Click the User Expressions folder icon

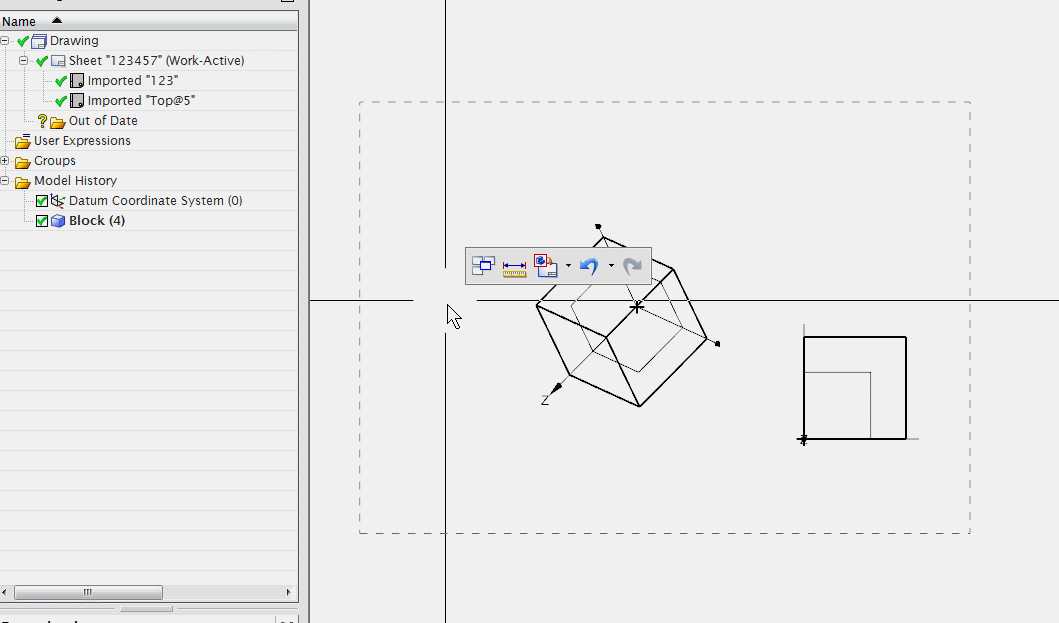coord(23,141)
